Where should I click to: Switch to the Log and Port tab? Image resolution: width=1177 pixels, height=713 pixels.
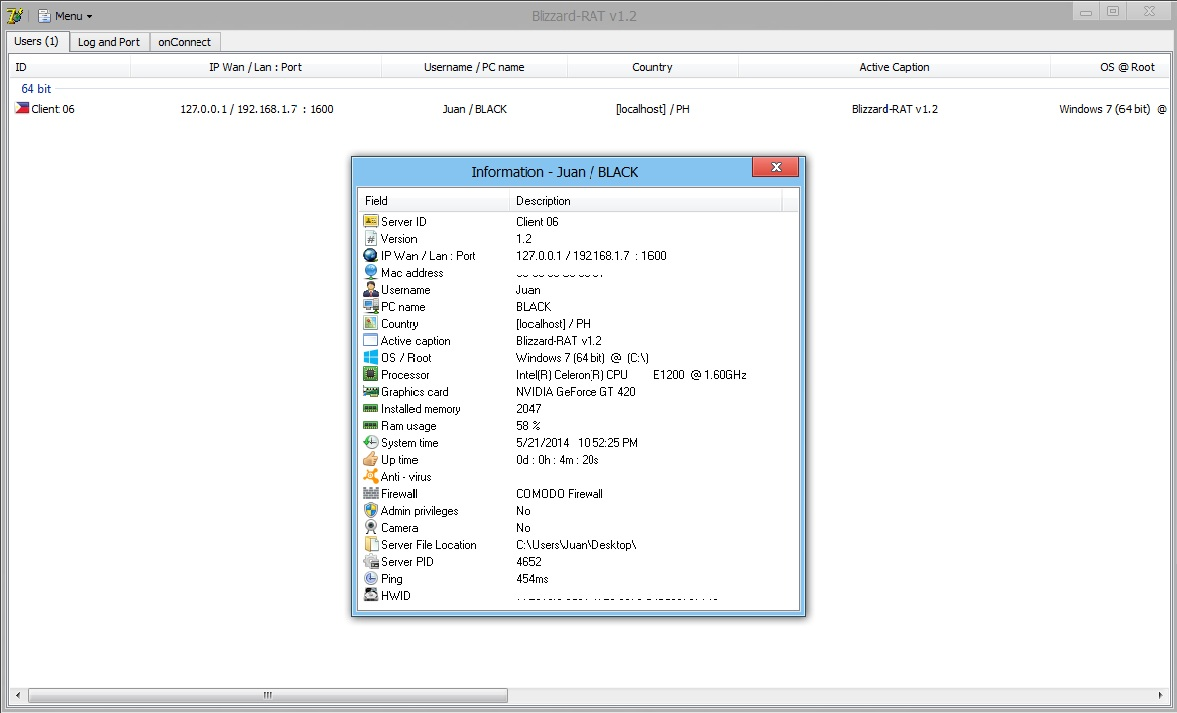click(109, 42)
